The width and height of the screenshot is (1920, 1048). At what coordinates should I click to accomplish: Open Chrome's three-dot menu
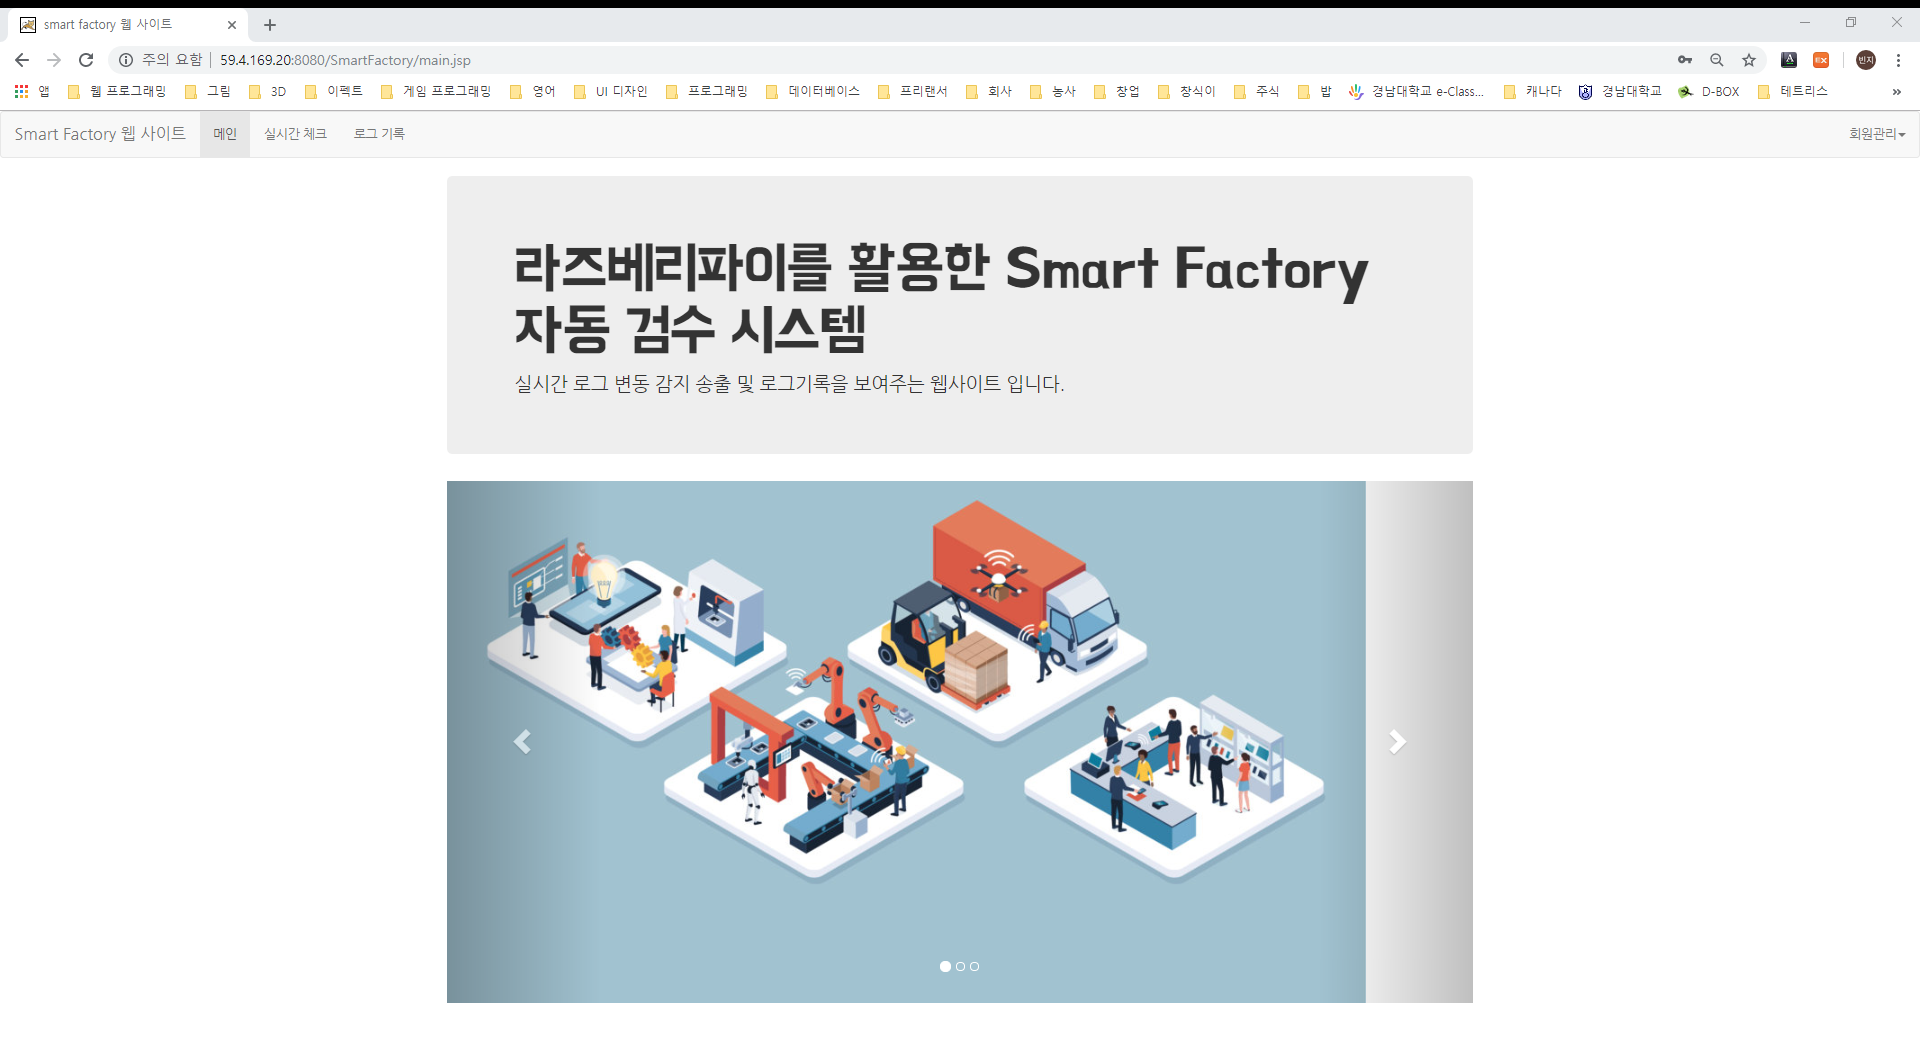[1899, 60]
